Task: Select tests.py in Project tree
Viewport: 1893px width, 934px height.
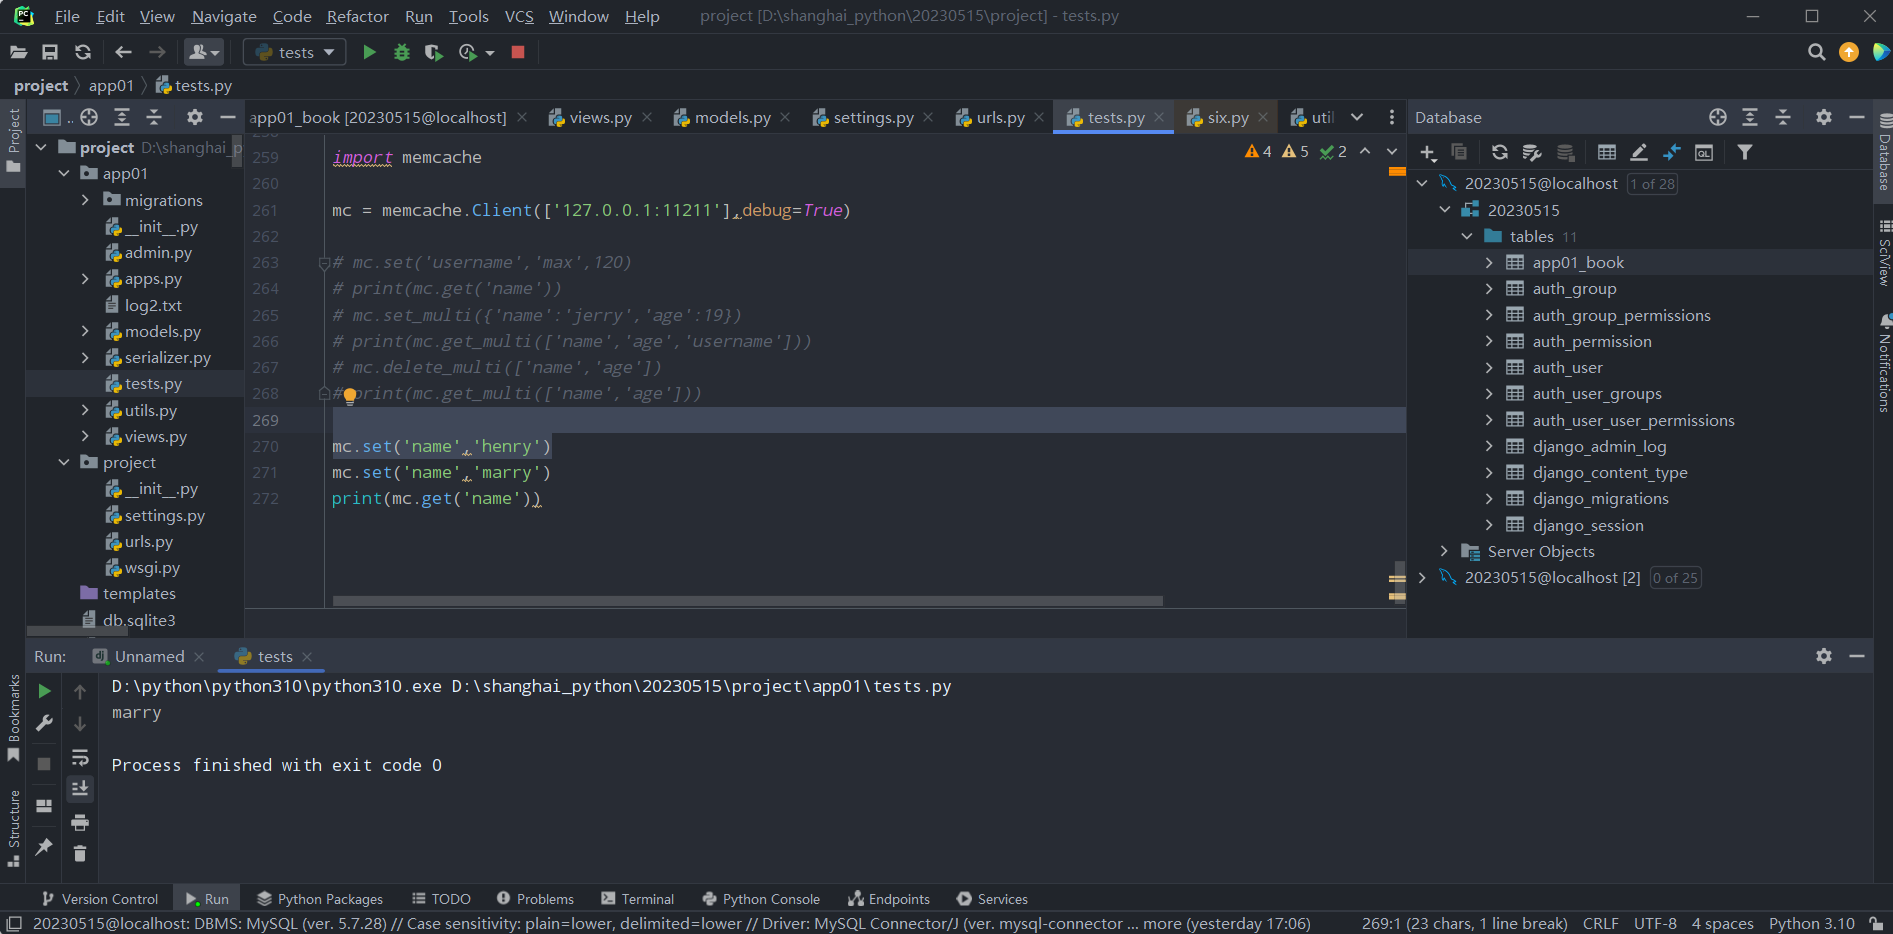Action: 153,383
